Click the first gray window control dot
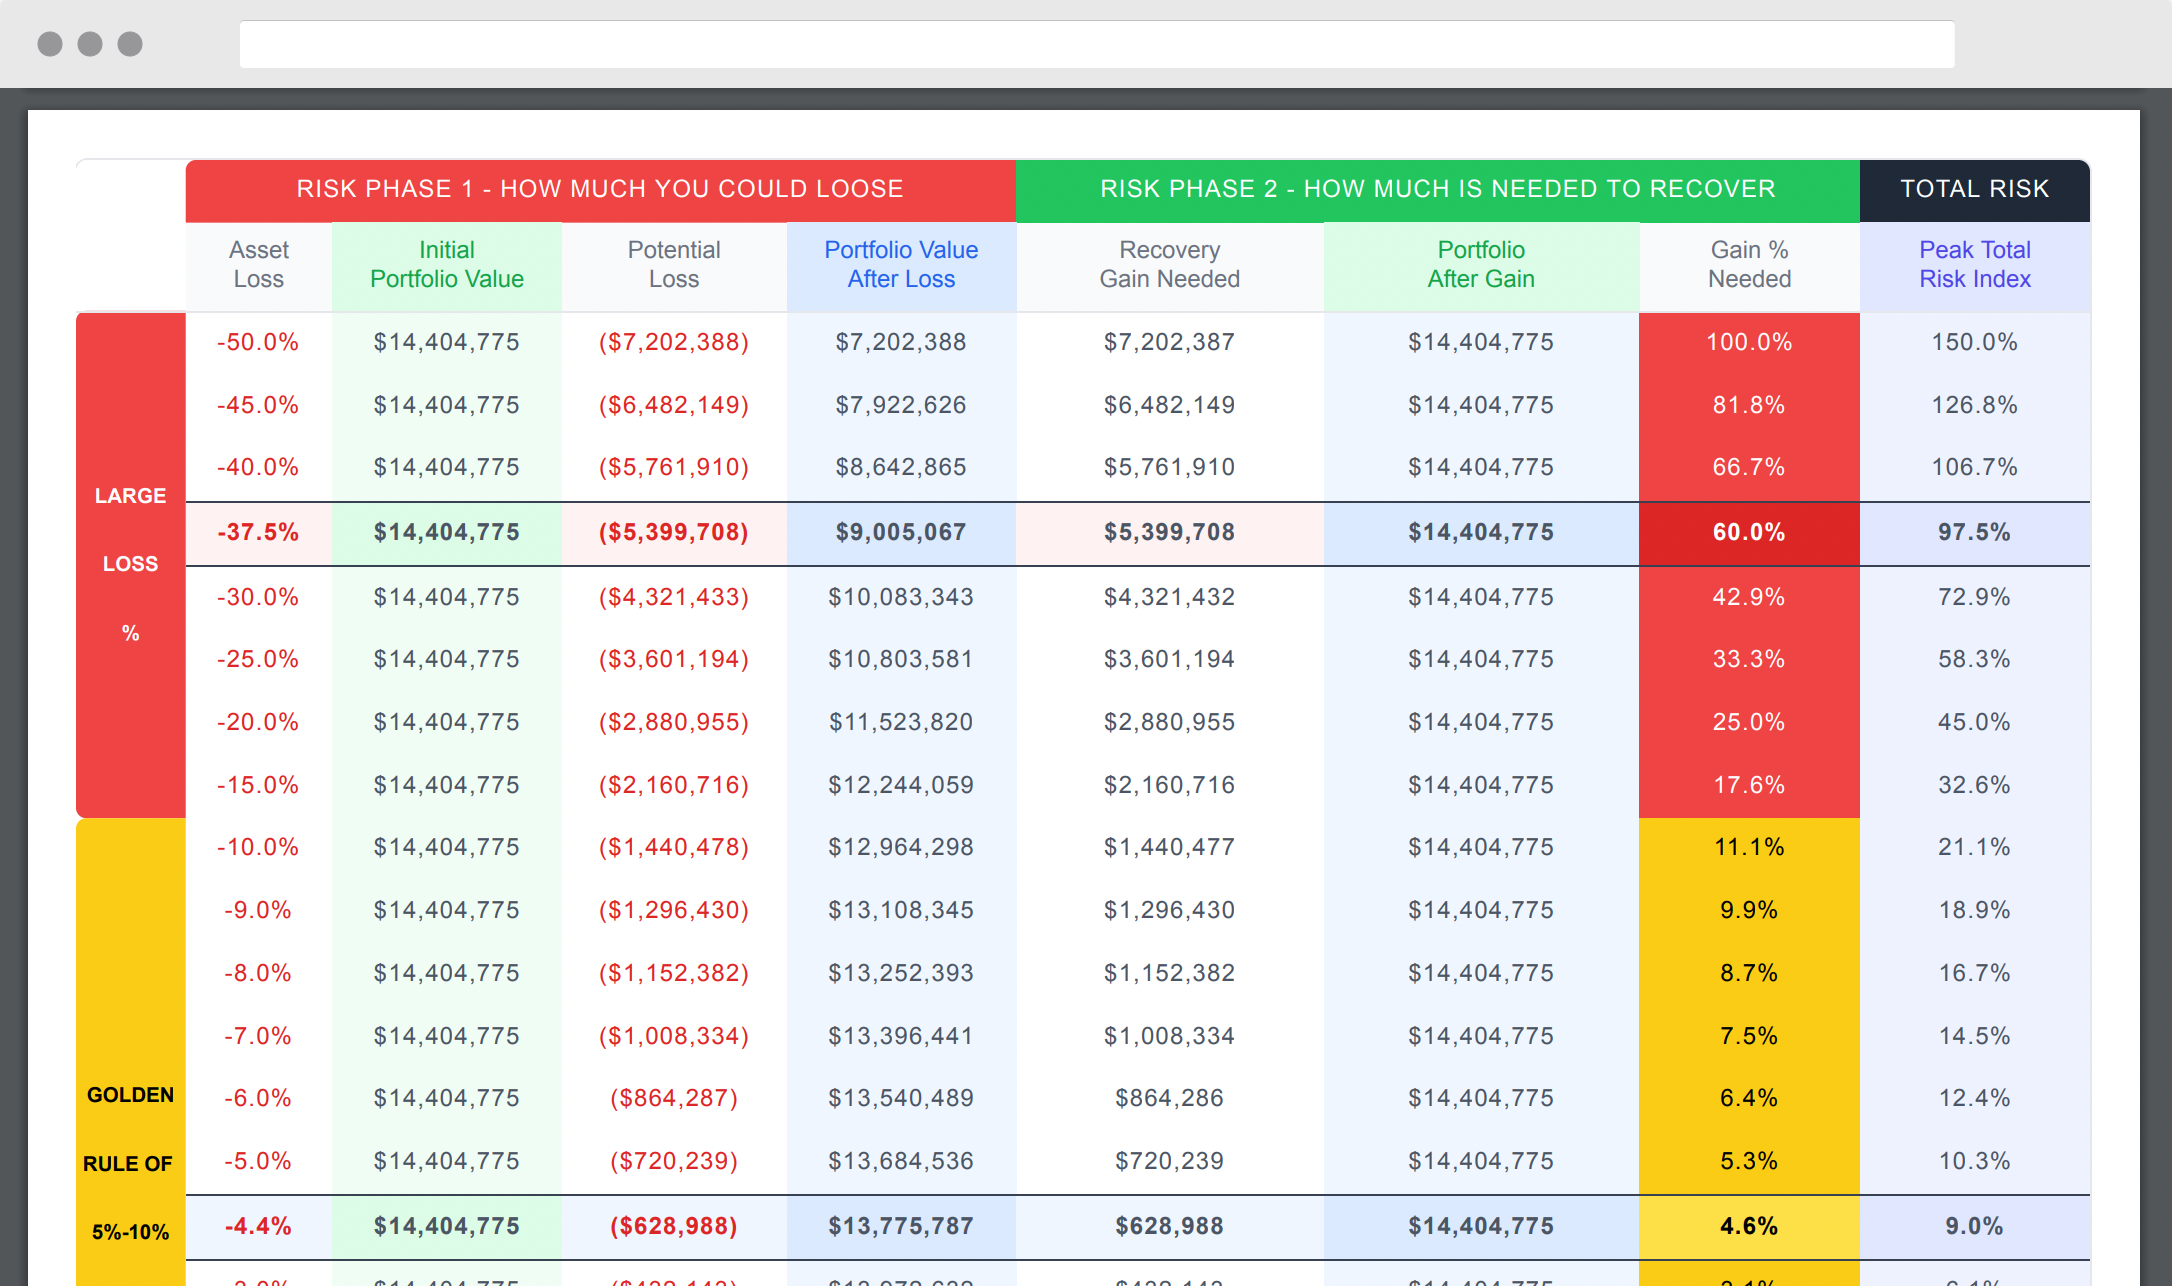The image size is (2172, 1286). (50, 44)
